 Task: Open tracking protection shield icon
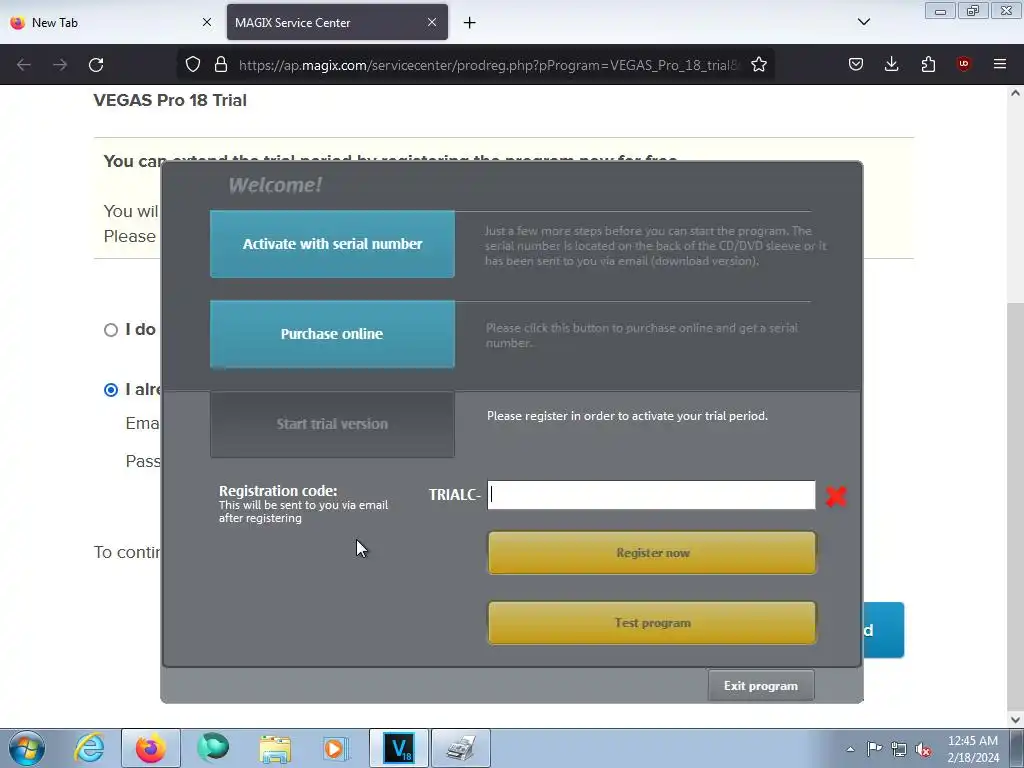click(193, 65)
